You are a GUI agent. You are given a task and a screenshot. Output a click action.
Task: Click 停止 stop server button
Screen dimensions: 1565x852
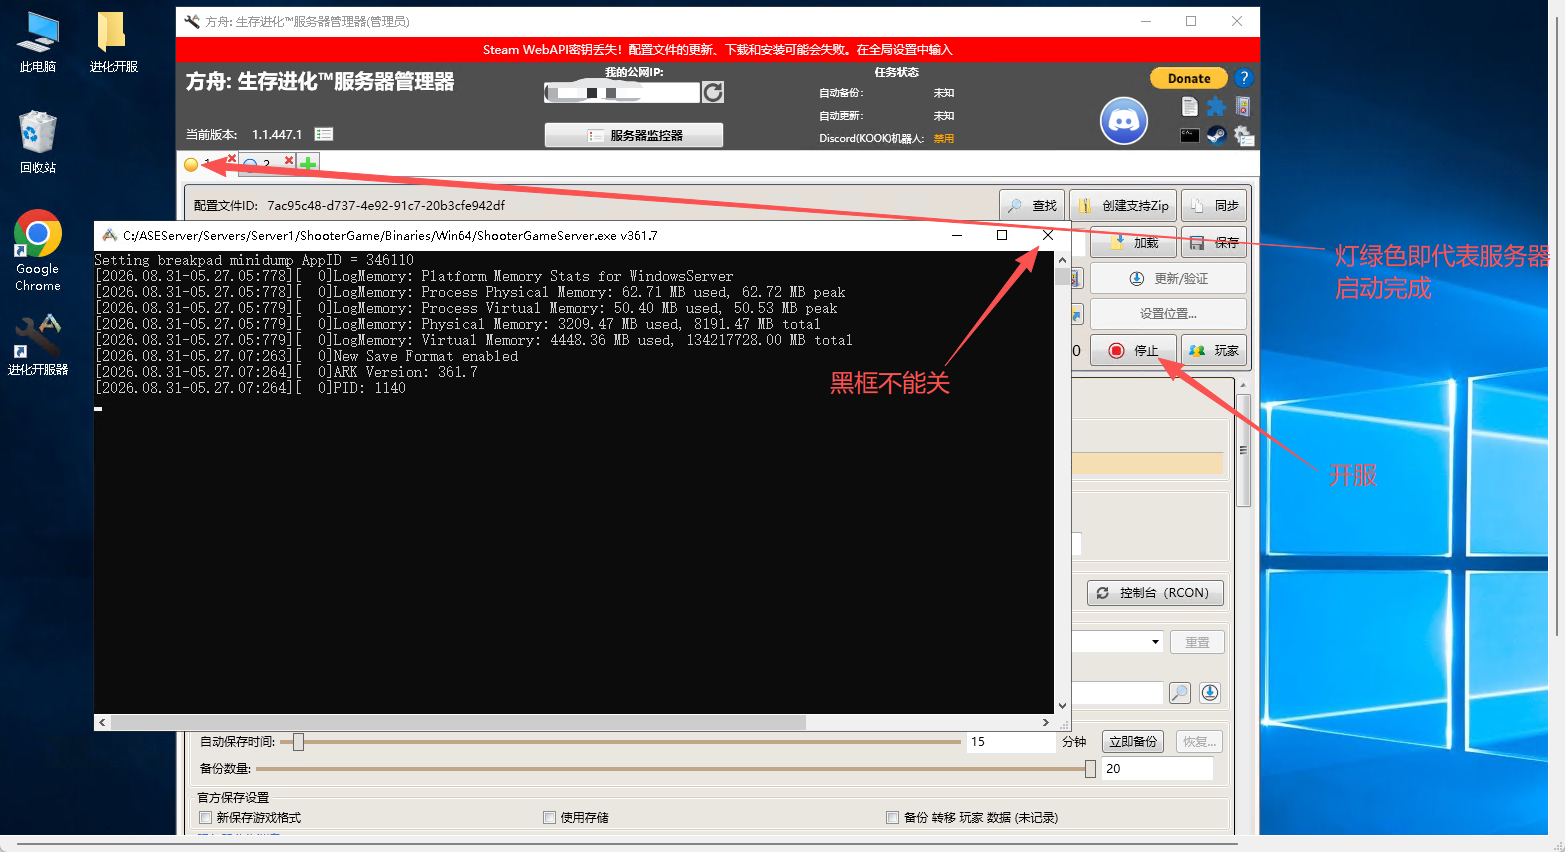tap(1133, 351)
